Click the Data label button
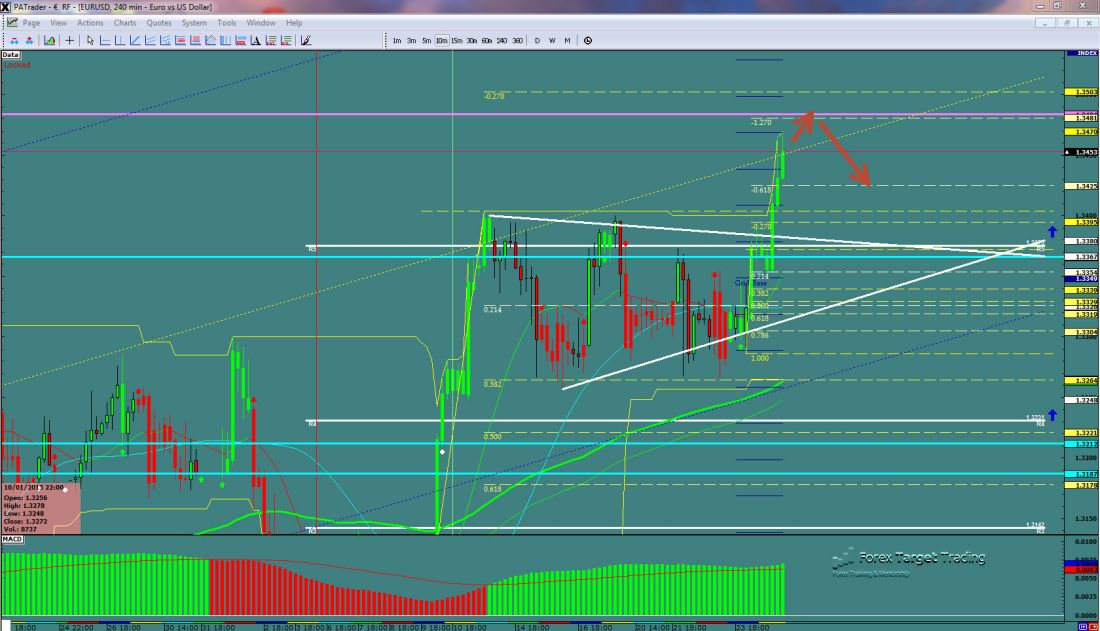Screen dimensions: 1100x631 point(11,56)
